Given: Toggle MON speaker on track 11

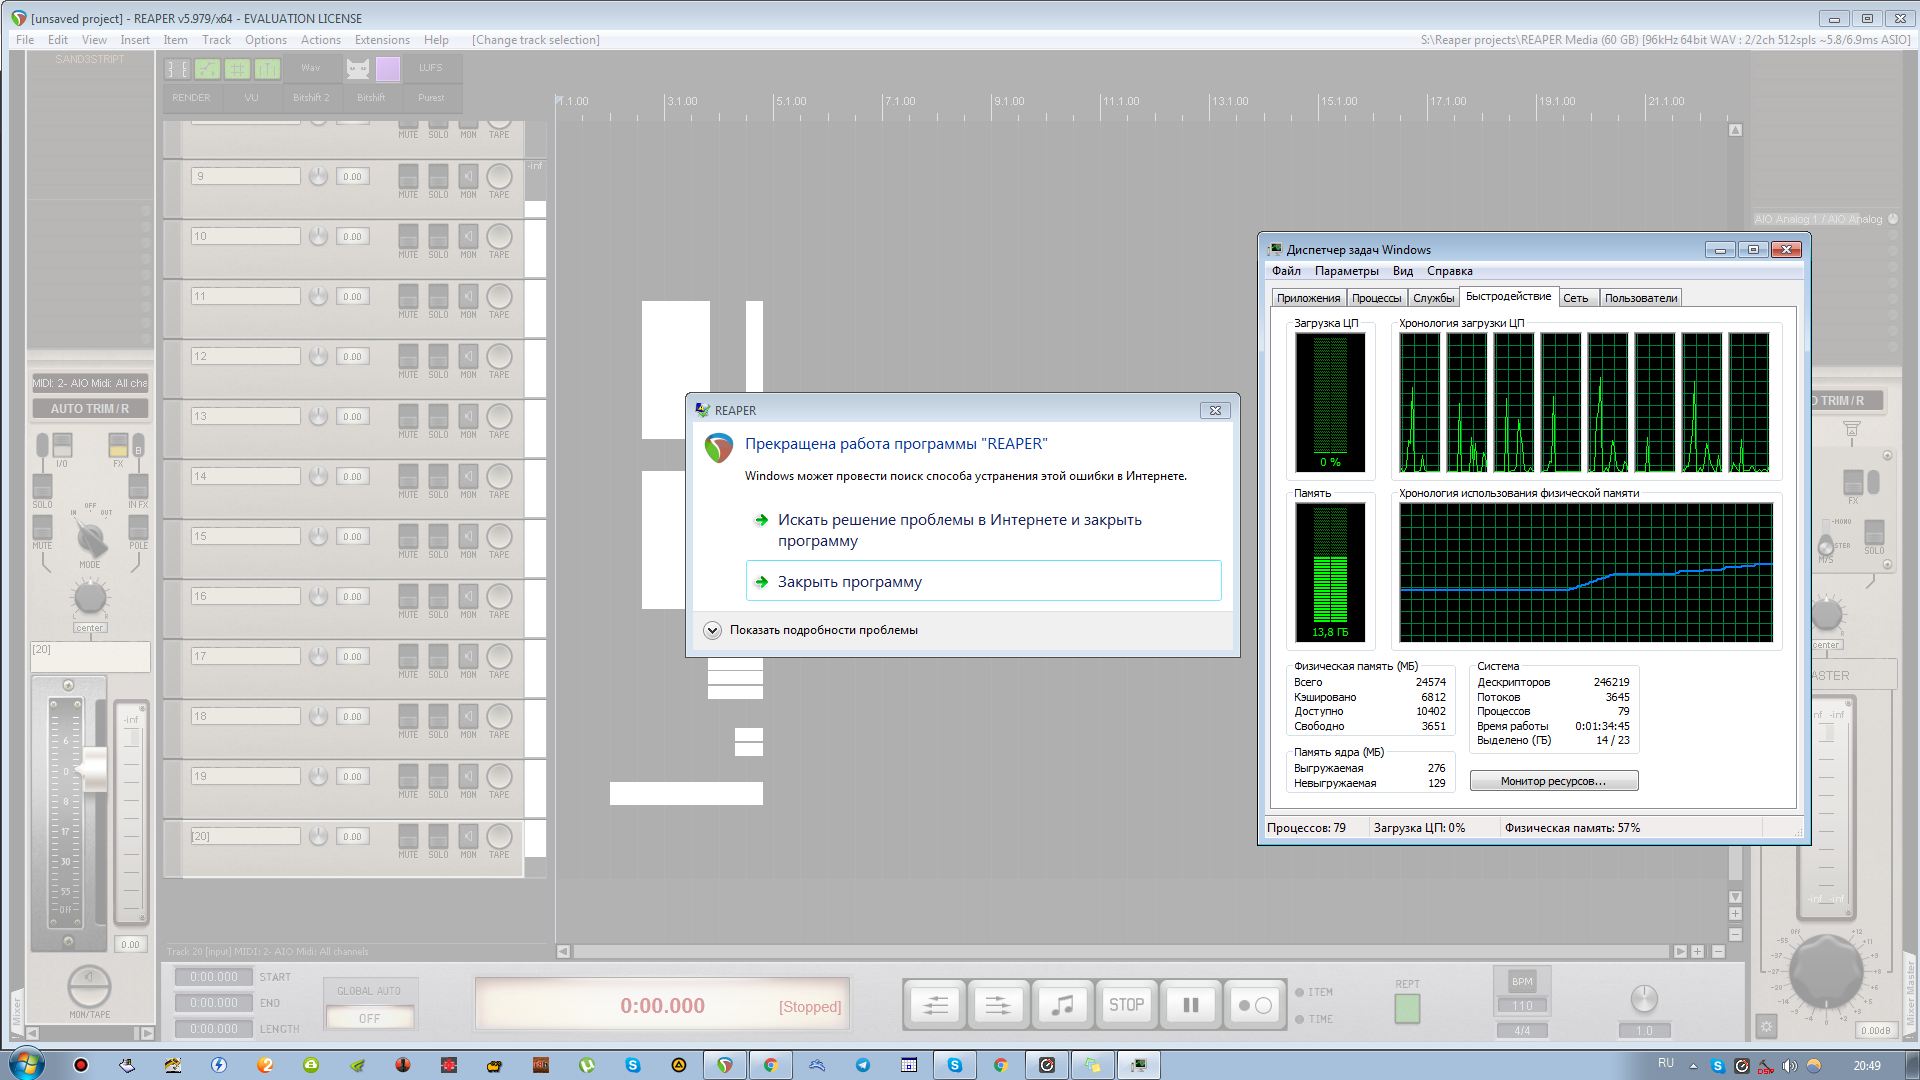Looking at the screenshot, I should click(468, 297).
